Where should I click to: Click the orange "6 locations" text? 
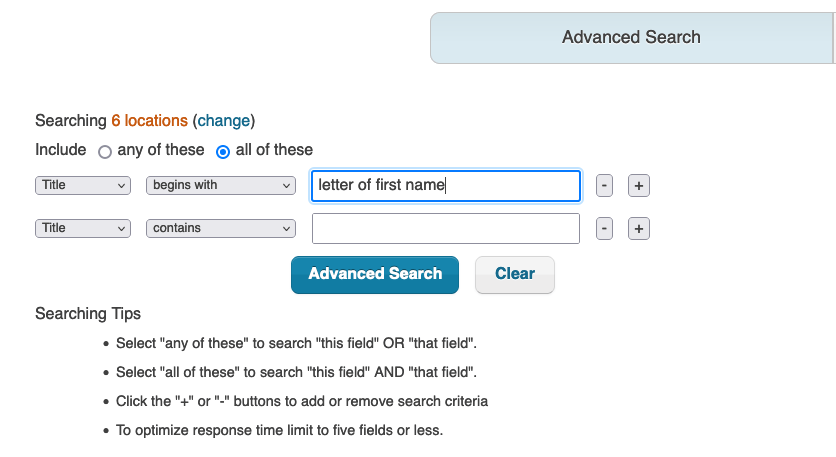[149, 121]
